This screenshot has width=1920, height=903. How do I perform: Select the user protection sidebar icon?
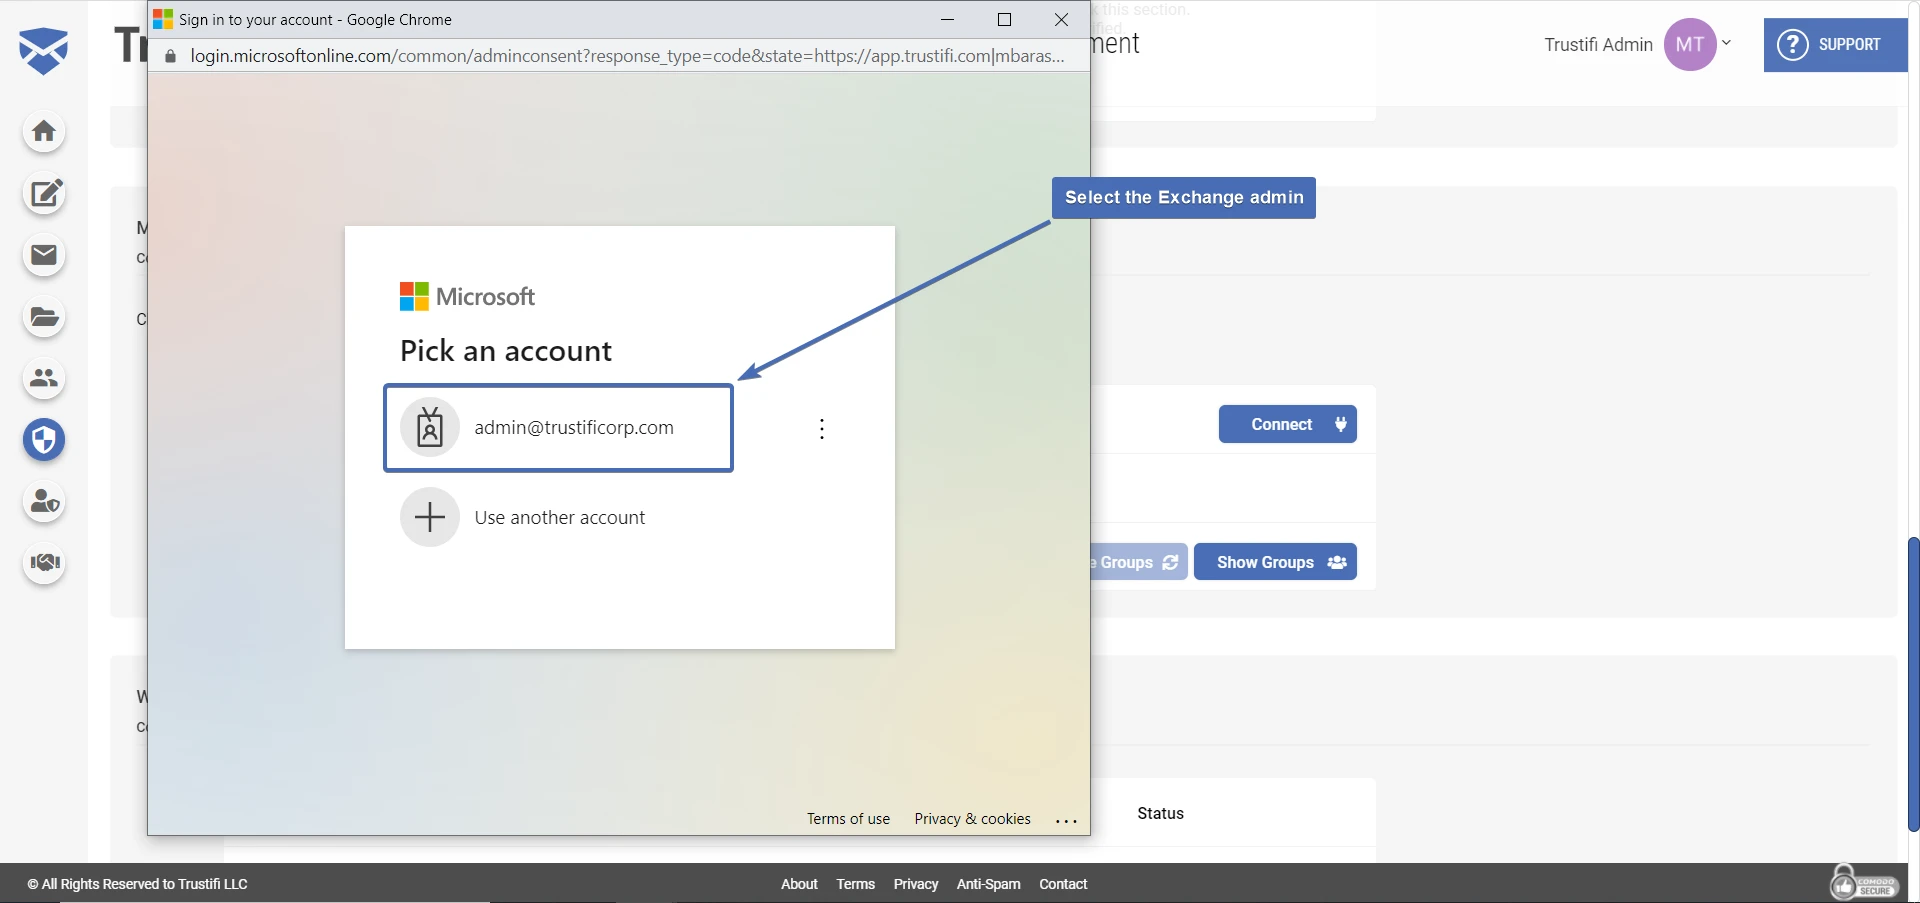[44, 502]
